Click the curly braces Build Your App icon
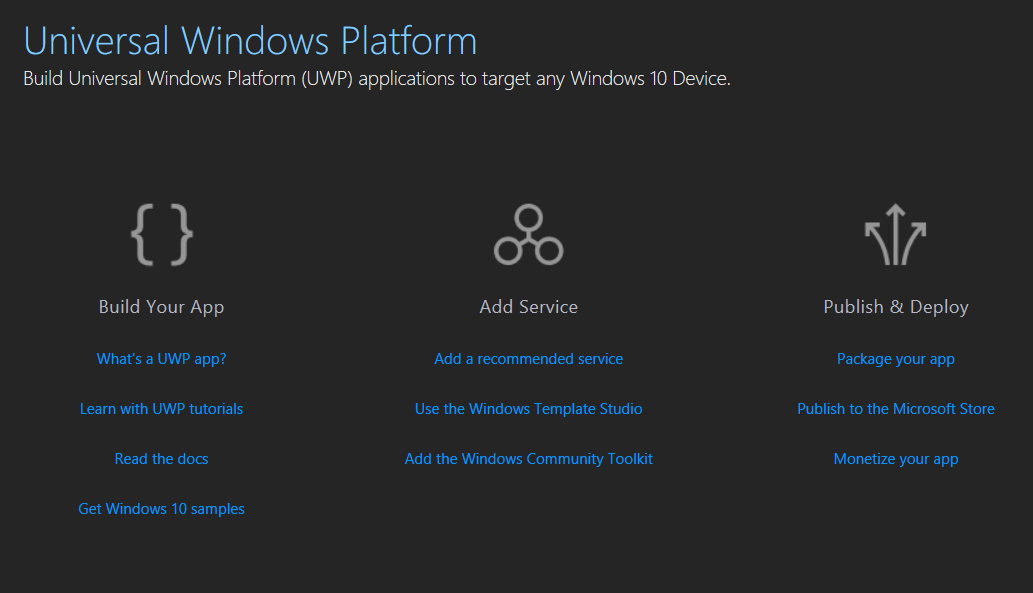The width and height of the screenshot is (1033, 593). click(161, 235)
